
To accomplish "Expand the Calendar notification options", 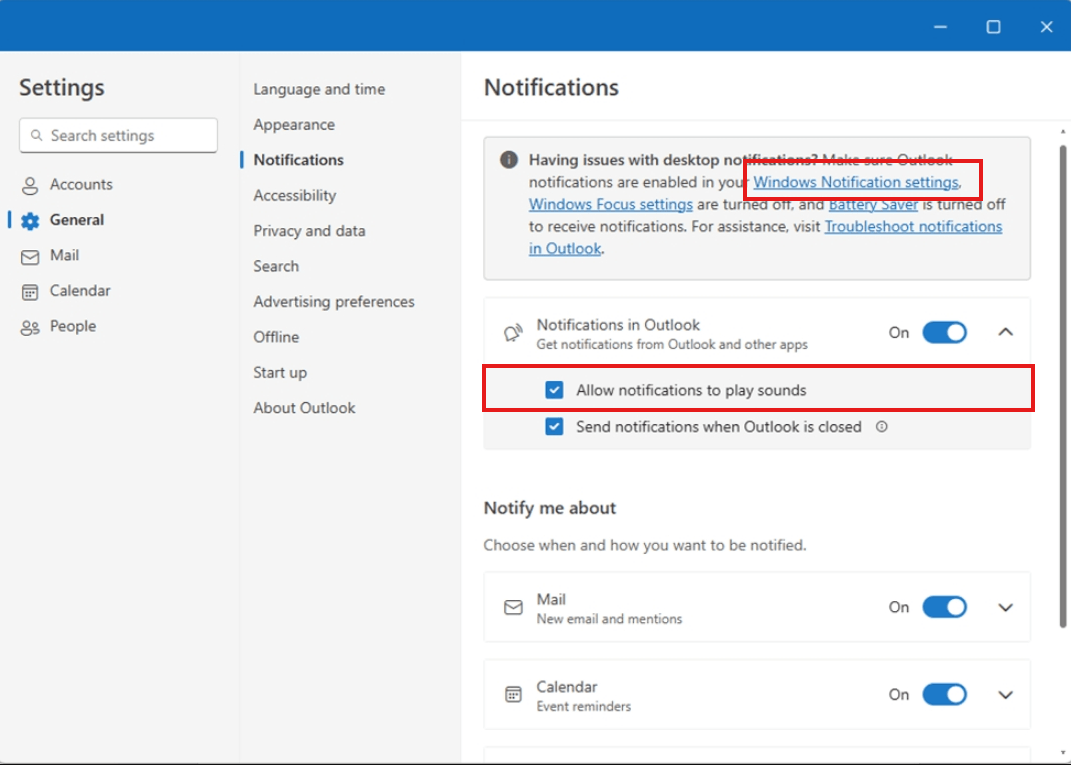I will [x=1005, y=695].
